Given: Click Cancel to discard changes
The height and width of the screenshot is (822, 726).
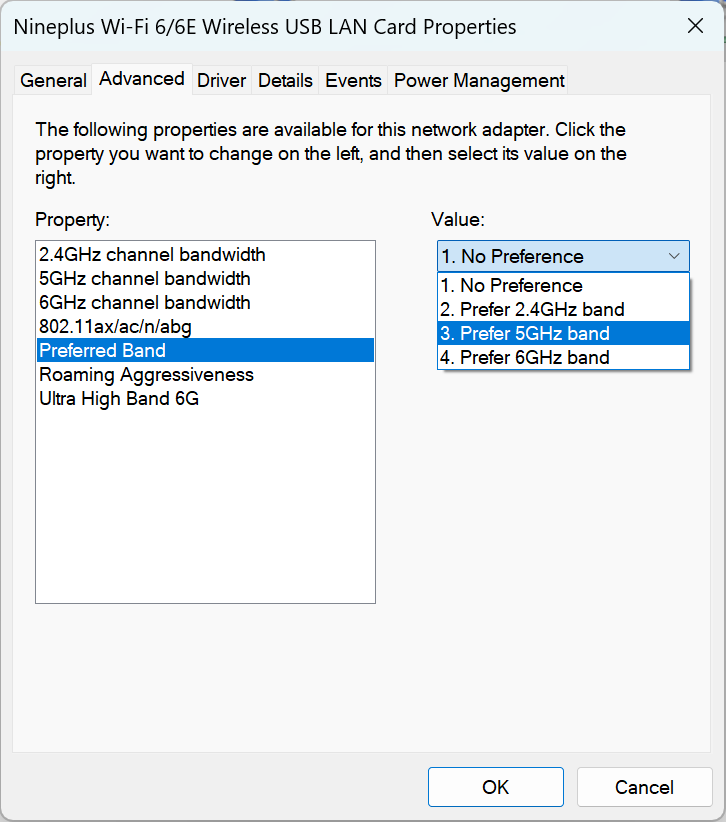Looking at the screenshot, I should pyautogui.click(x=644, y=787).
